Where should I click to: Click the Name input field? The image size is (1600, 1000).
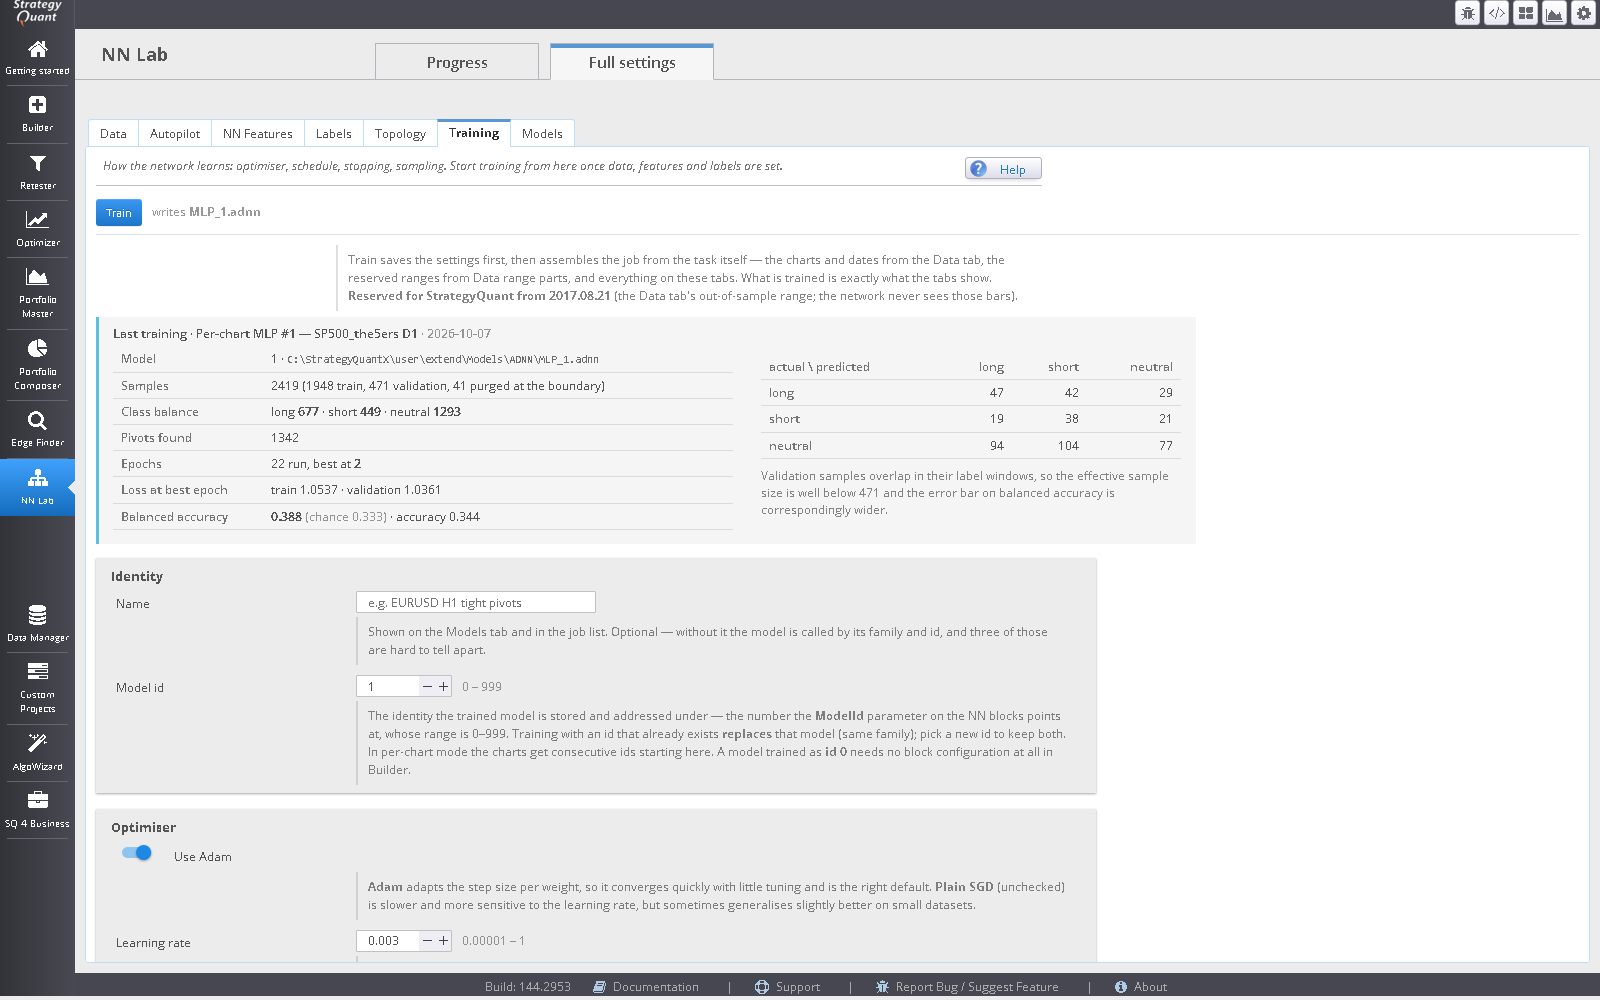point(476,602)
